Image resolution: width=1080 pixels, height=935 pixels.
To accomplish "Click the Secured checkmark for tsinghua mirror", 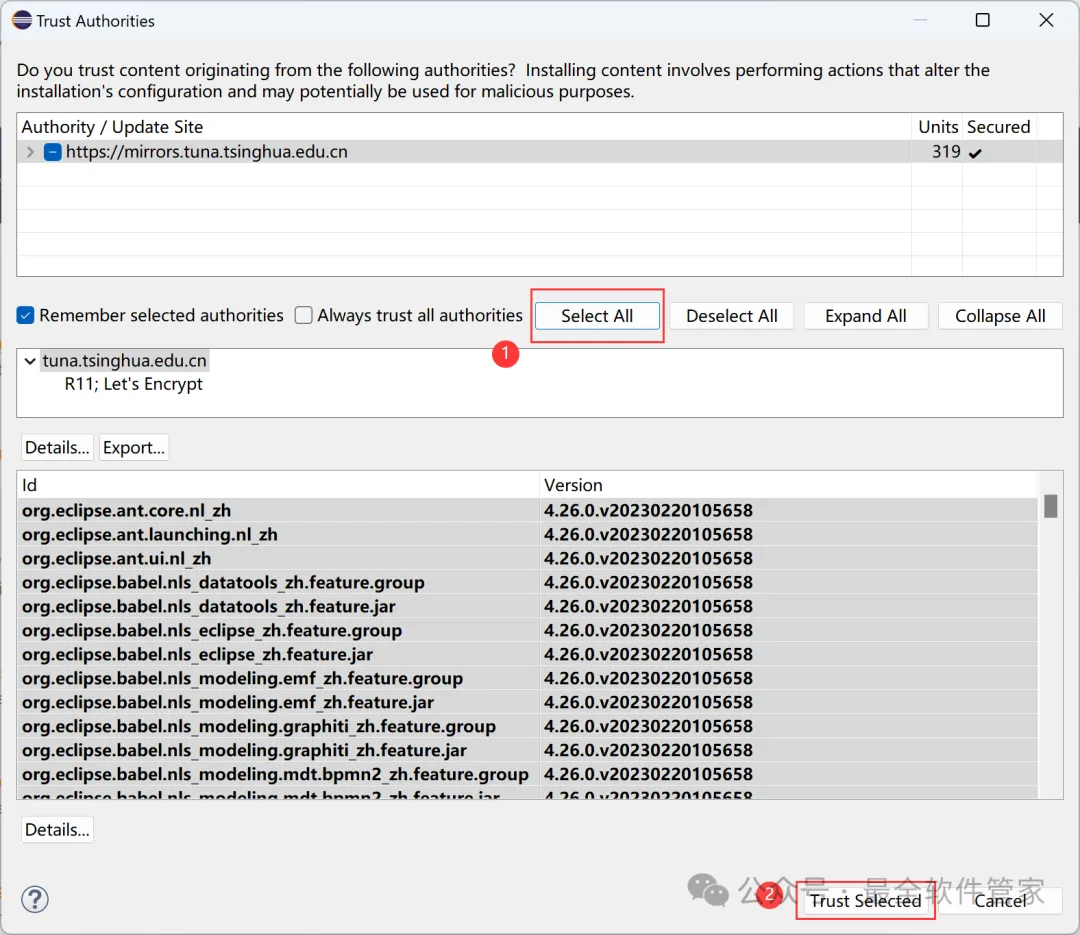I will [975, 153].
